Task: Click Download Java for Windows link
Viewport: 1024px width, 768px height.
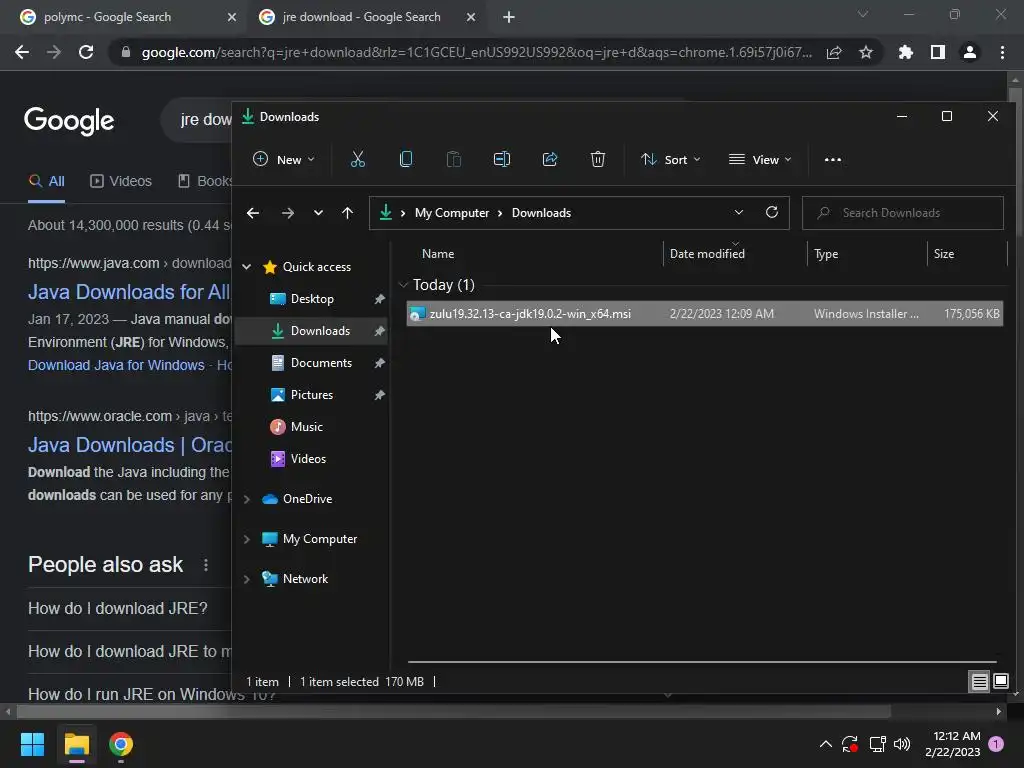Action: pos(116,365)
